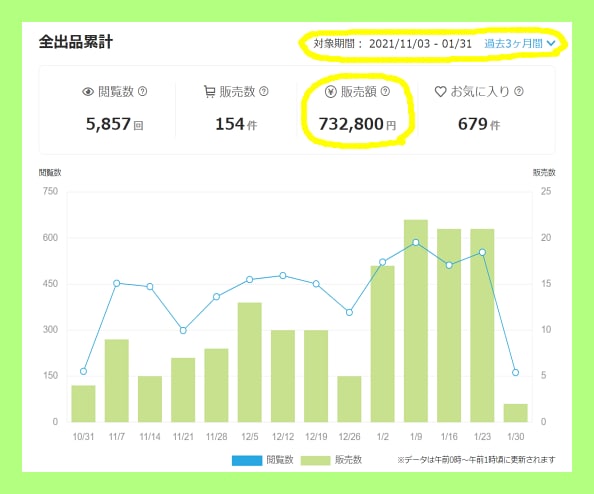Click the bar for week 1/9
Screen dimensions: 594x494
(416, 321)
